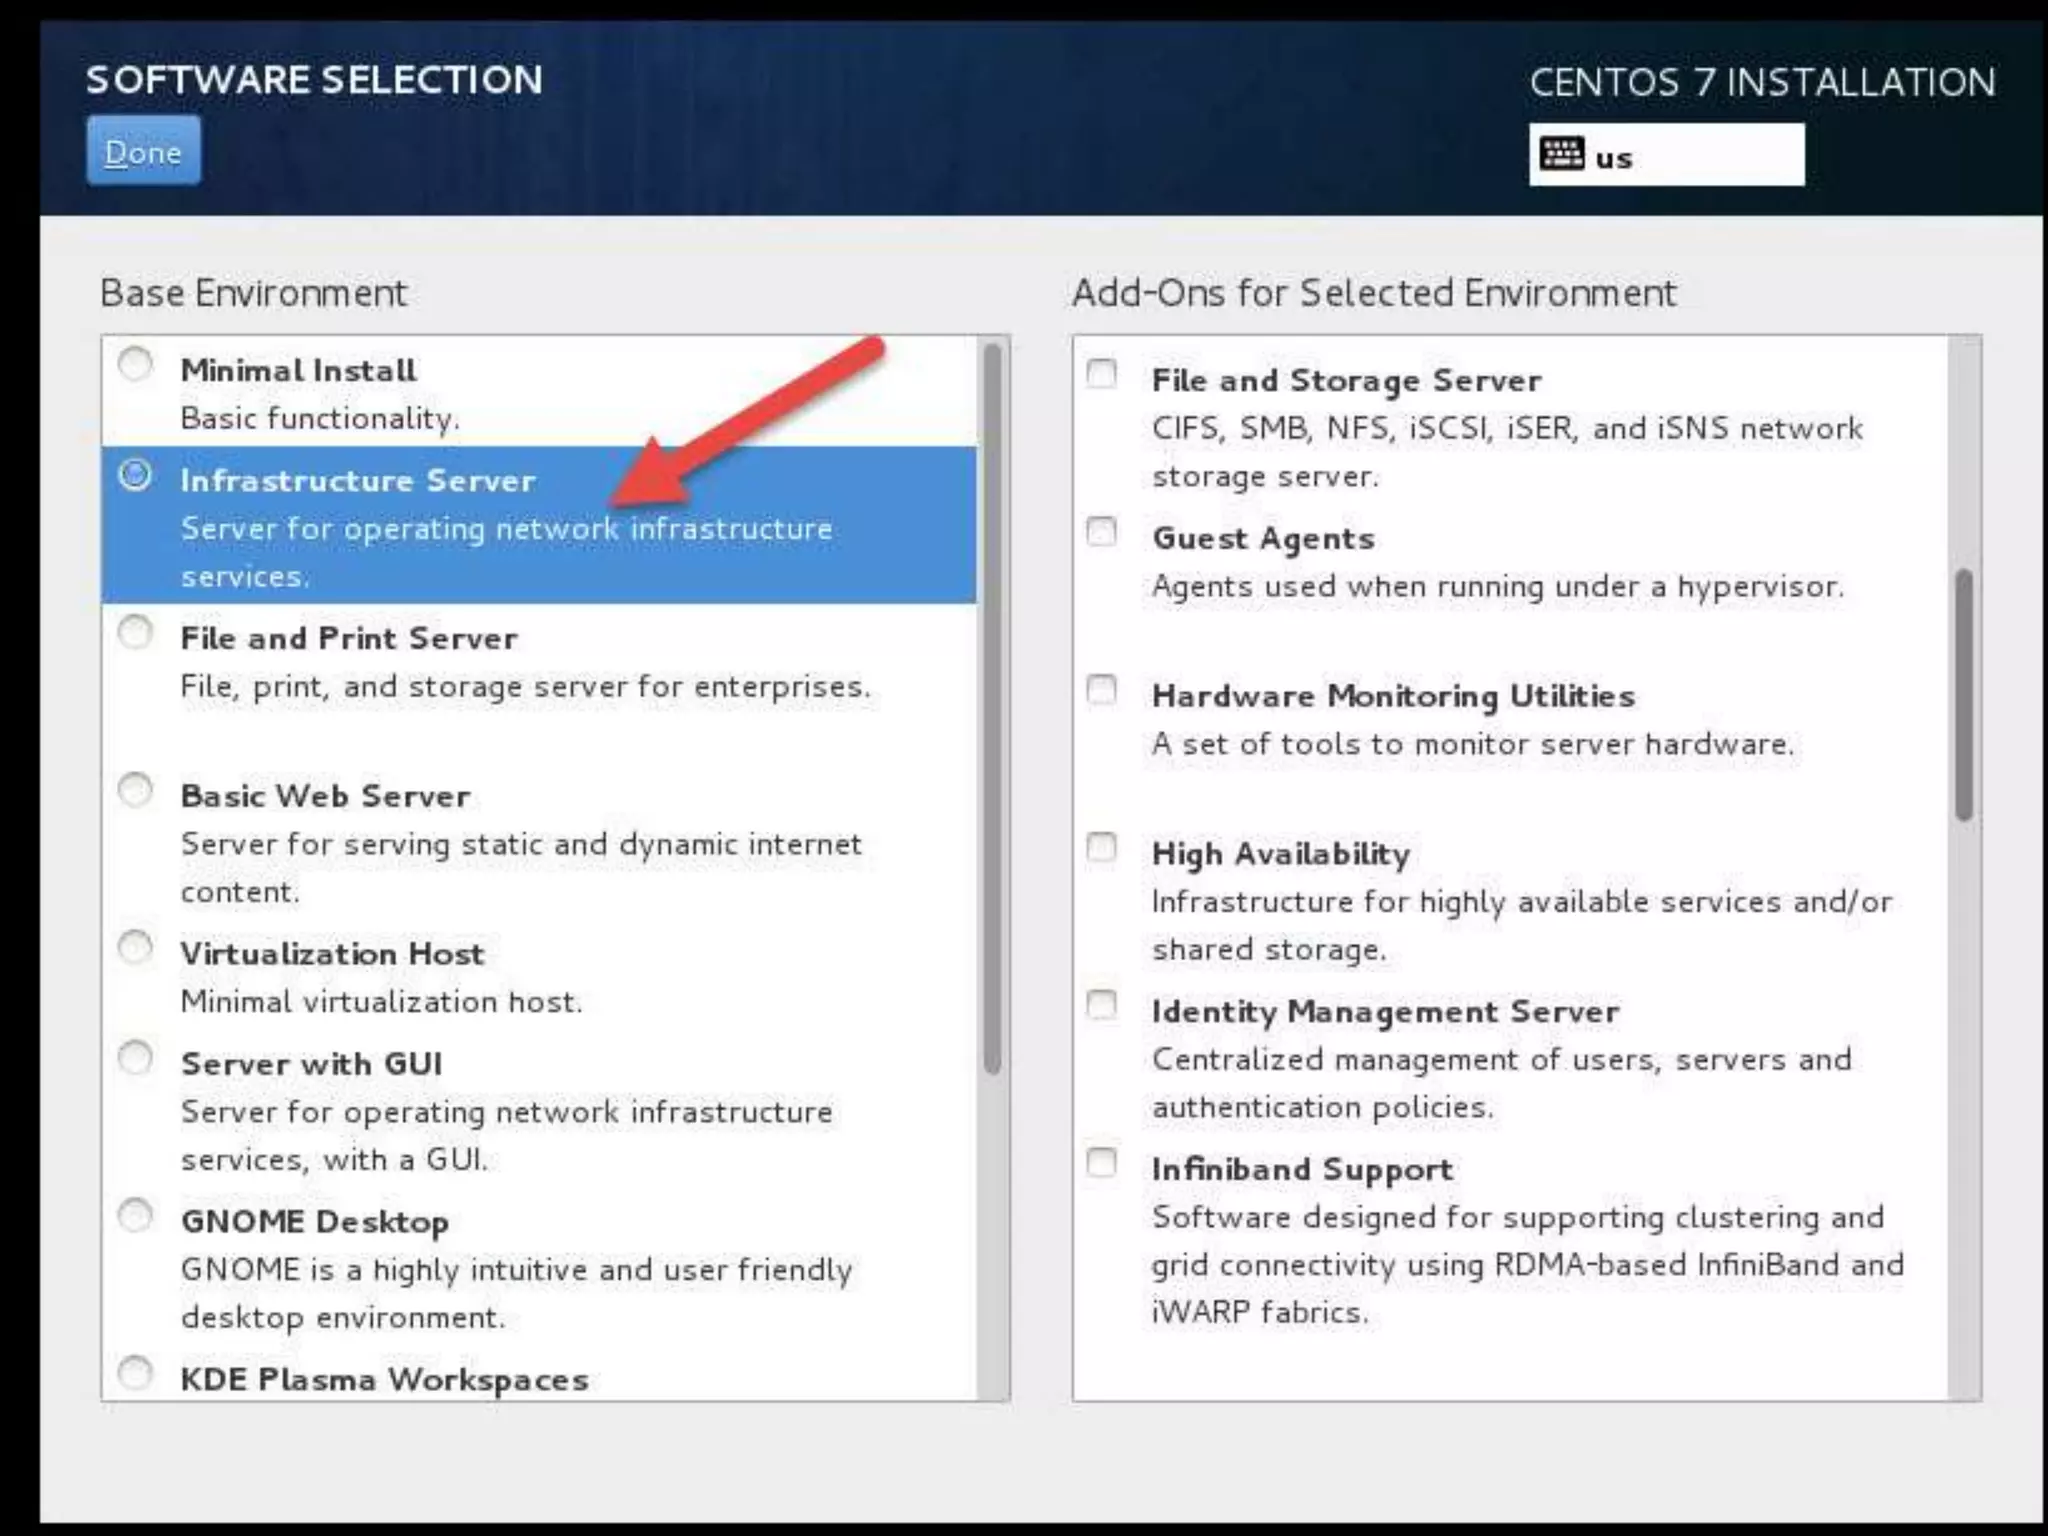Select the Infrastructure Server radio button
Viewport: 2048px width, 1536px height.
point(135,475)
